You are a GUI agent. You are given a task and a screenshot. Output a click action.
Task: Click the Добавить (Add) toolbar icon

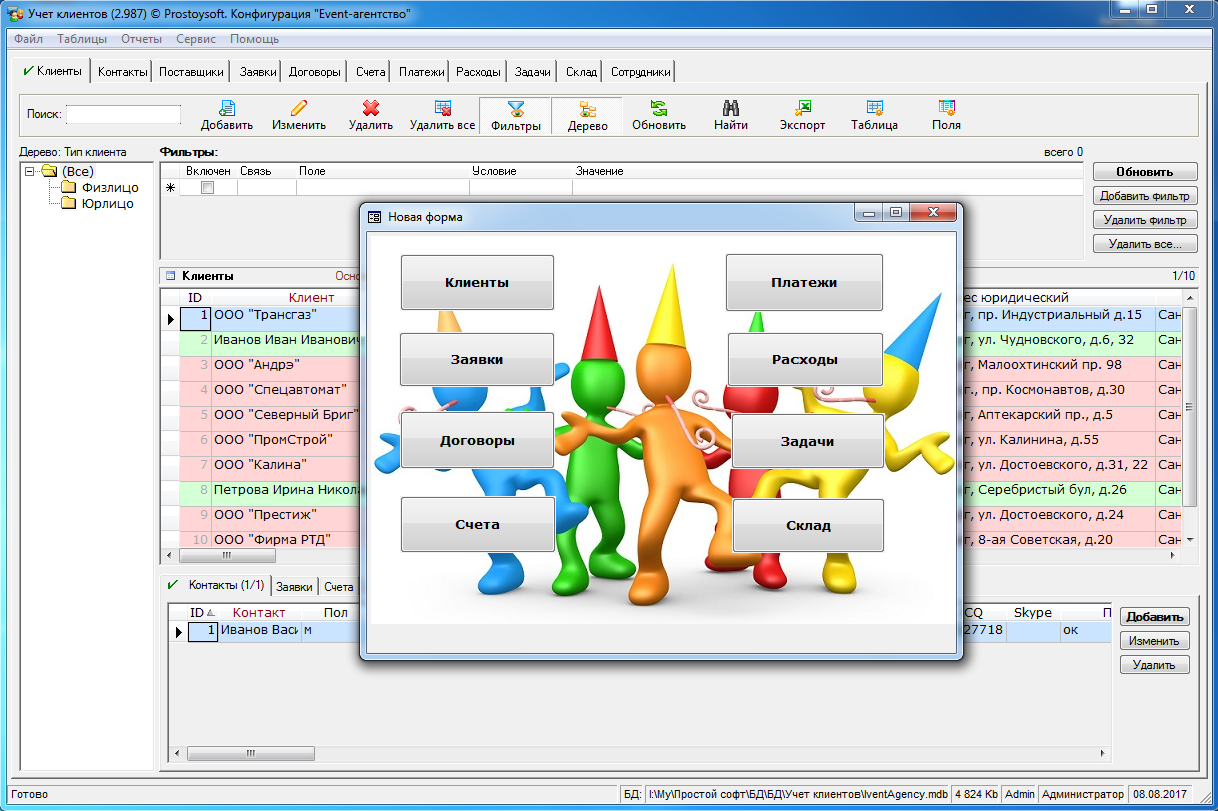227,109
